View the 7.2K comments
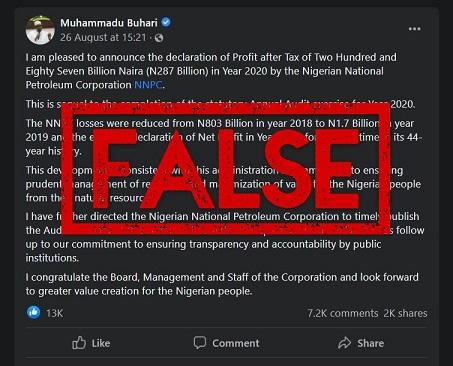 pyautogui.click(x=343, y=313)
